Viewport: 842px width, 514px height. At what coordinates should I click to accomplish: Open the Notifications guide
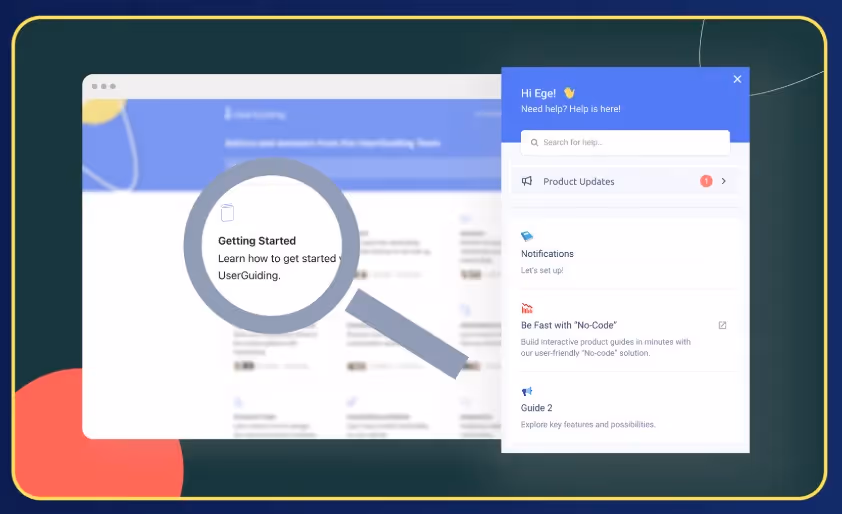coord(547,254)
